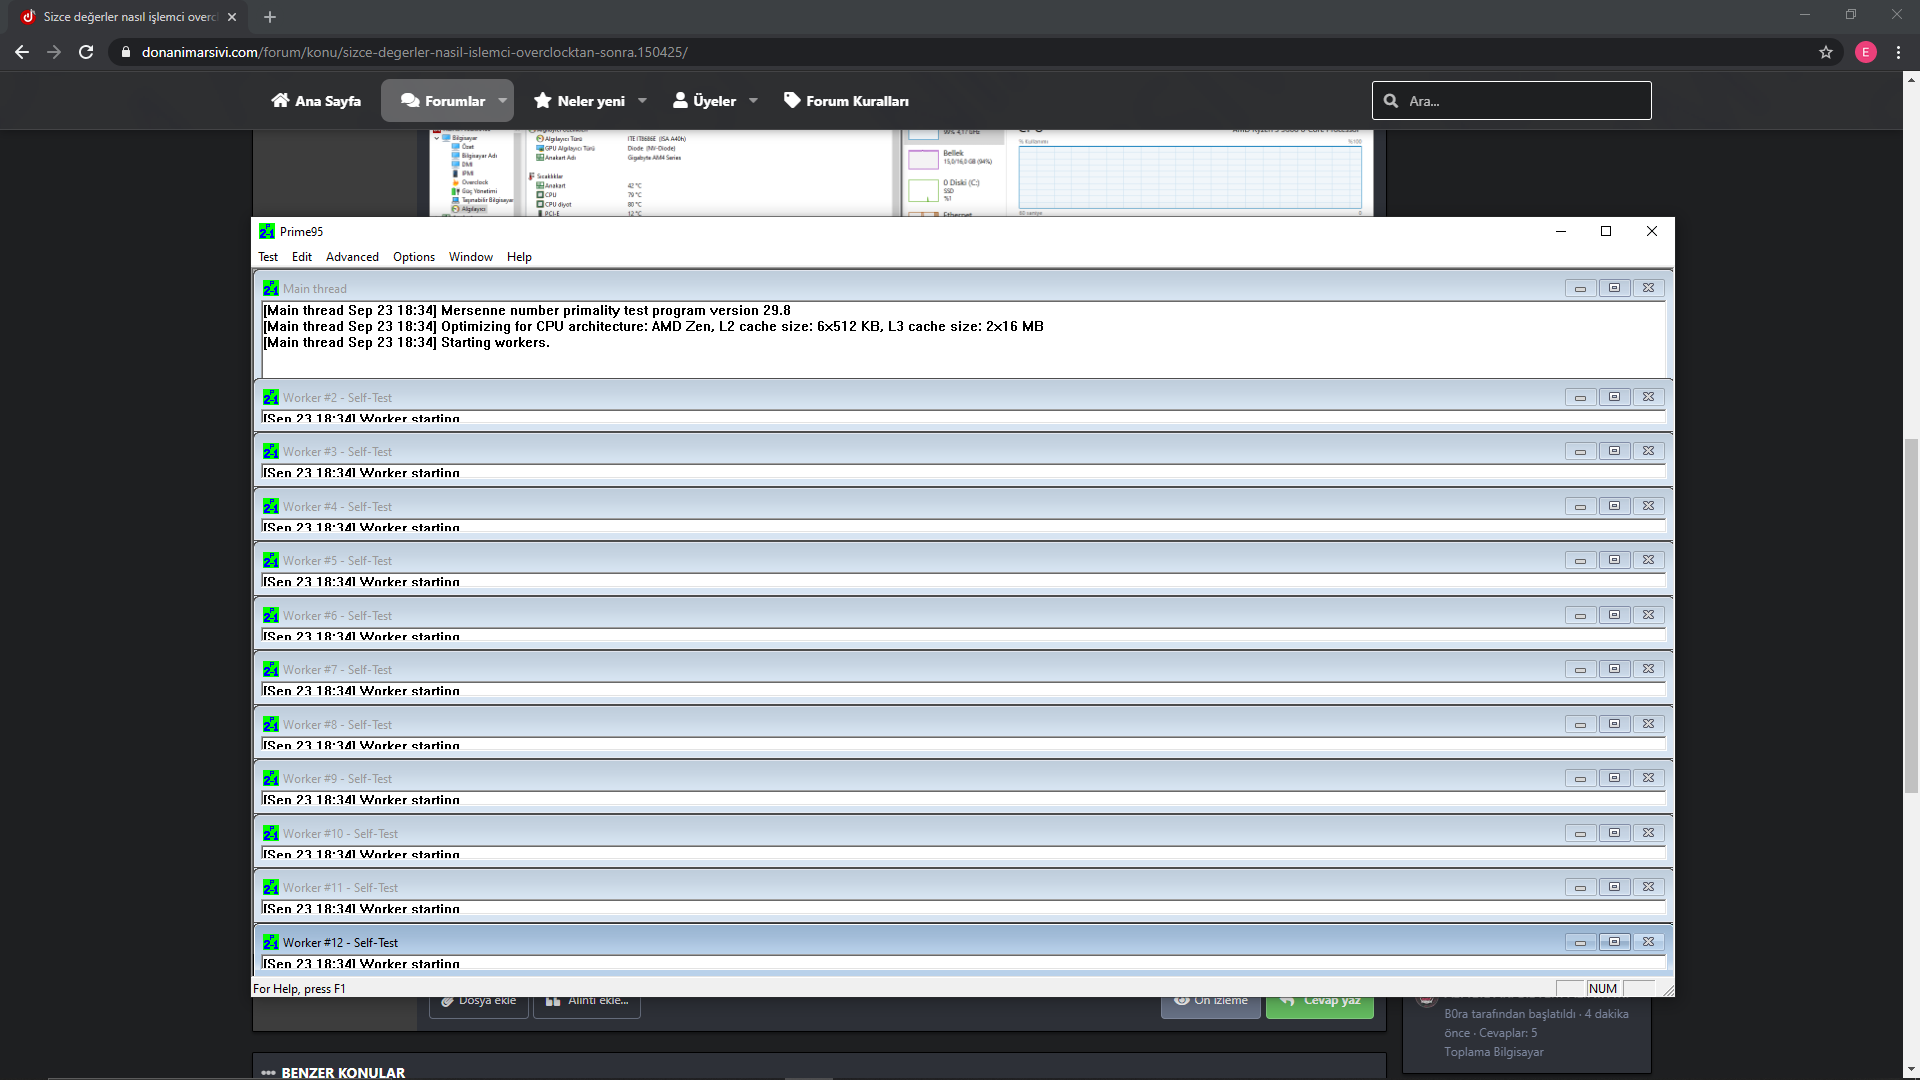Open the Forum Kuralları link
The width and height of the screenshot is (1920, 1080).
846,101
